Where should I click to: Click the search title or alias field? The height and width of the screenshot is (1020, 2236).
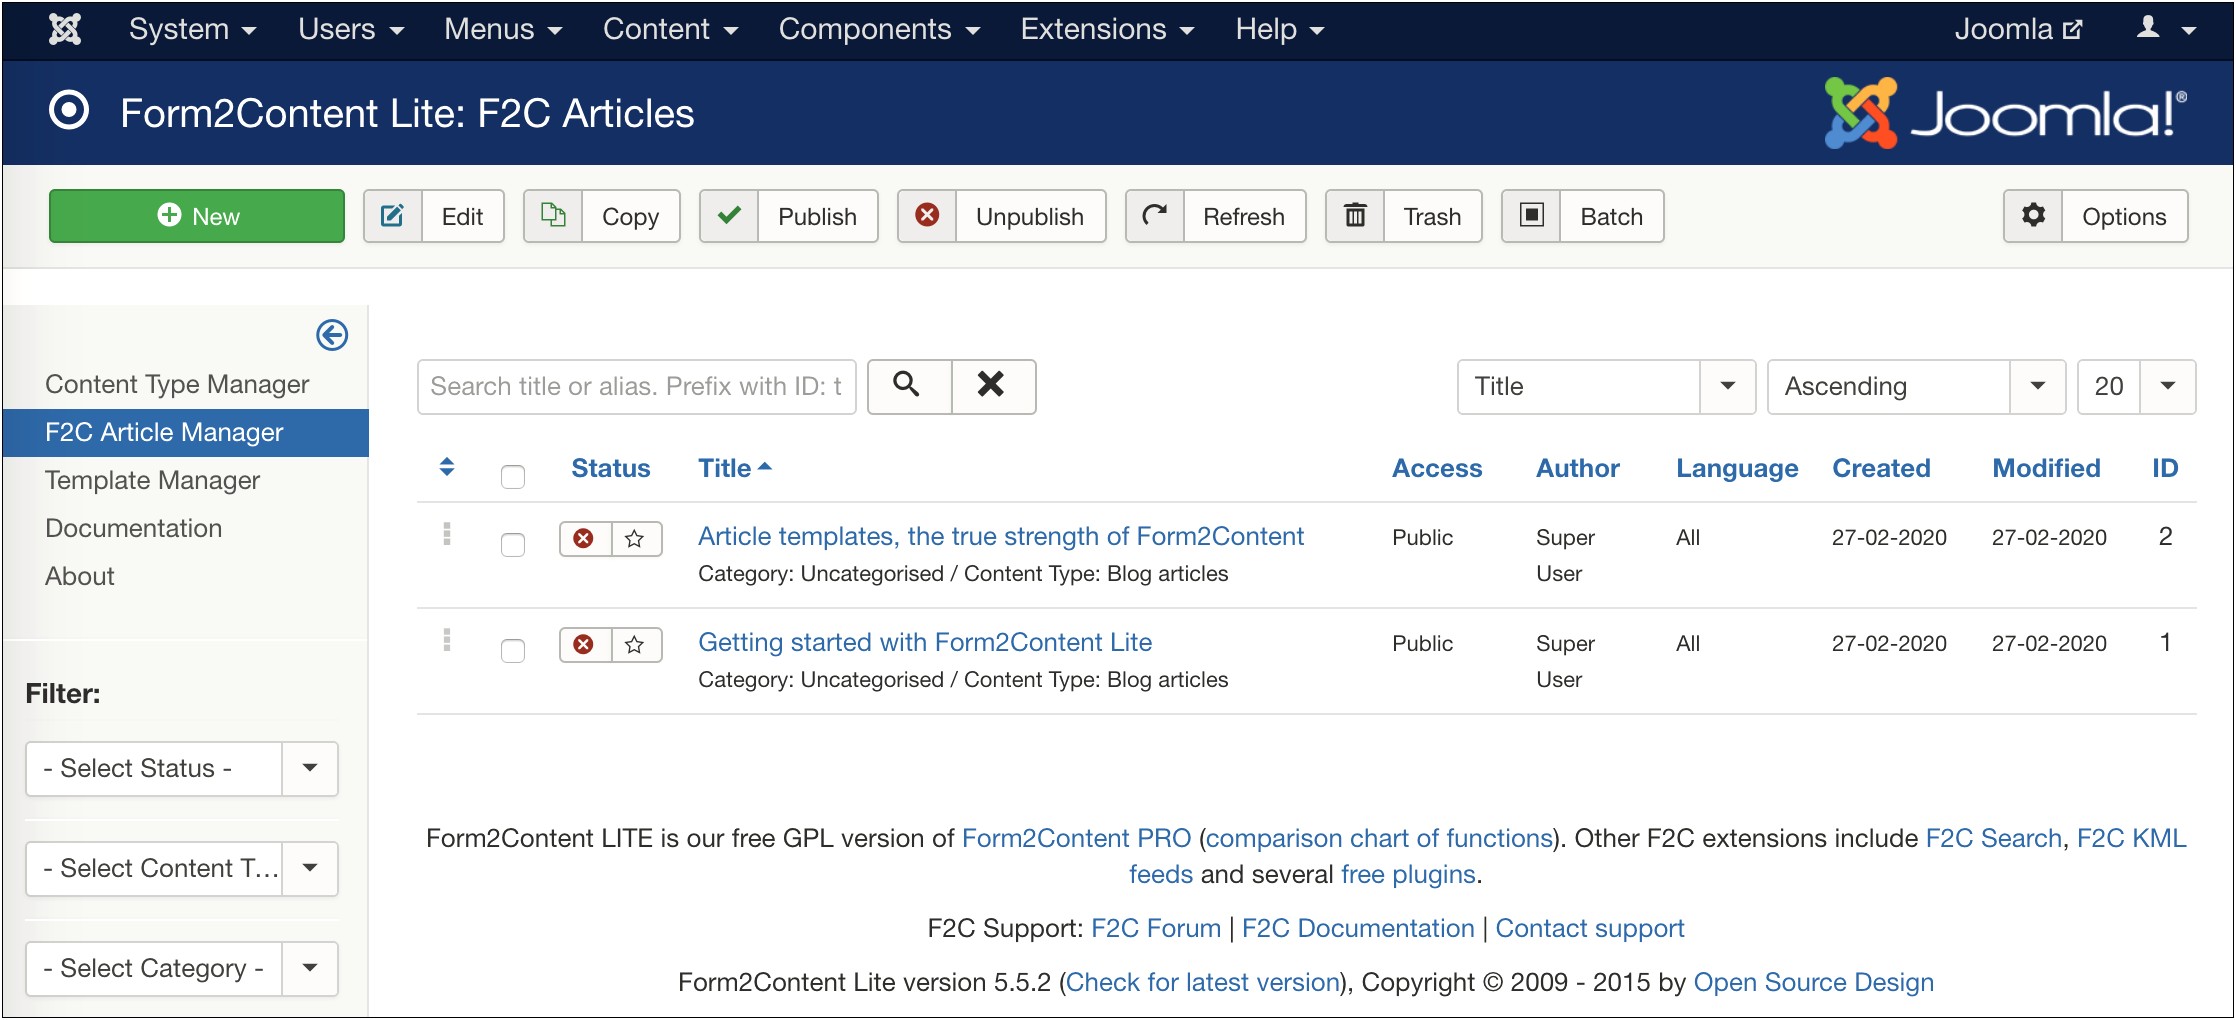pos(636,387)
